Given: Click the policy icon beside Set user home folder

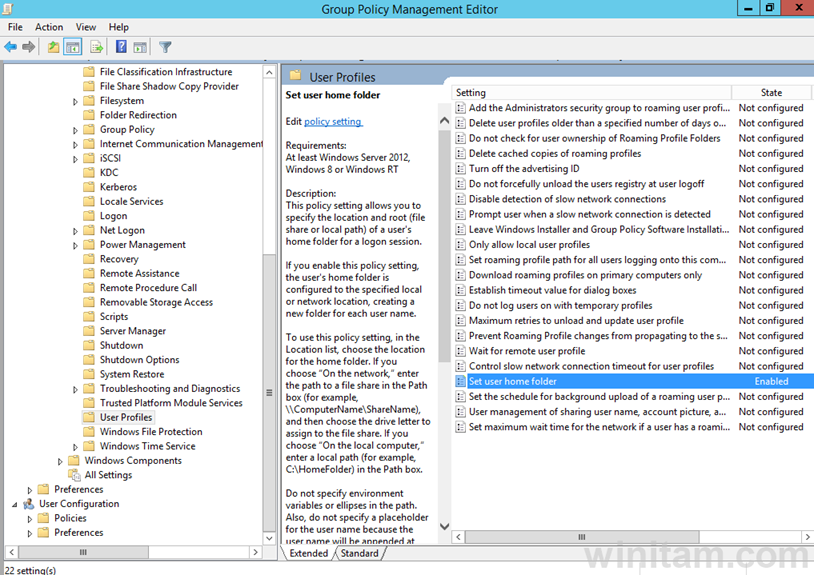Looking at the screenshot, I should point(460,381).
